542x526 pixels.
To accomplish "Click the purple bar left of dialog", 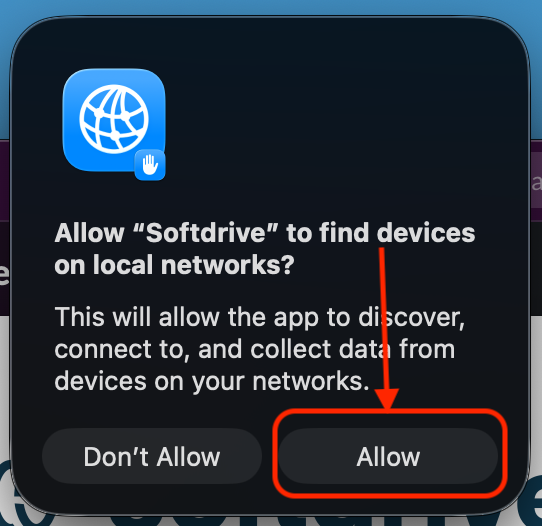I will (x=5, y=228).
